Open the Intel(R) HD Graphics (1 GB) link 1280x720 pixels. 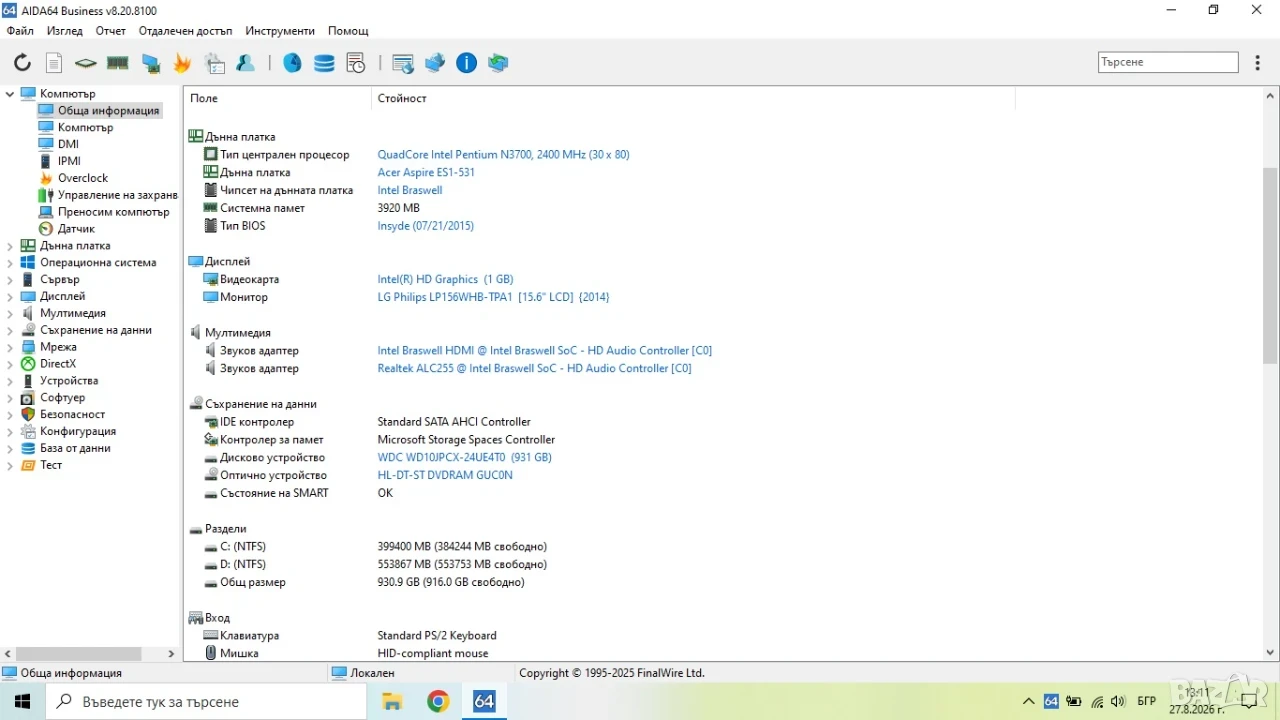point(445,280)
